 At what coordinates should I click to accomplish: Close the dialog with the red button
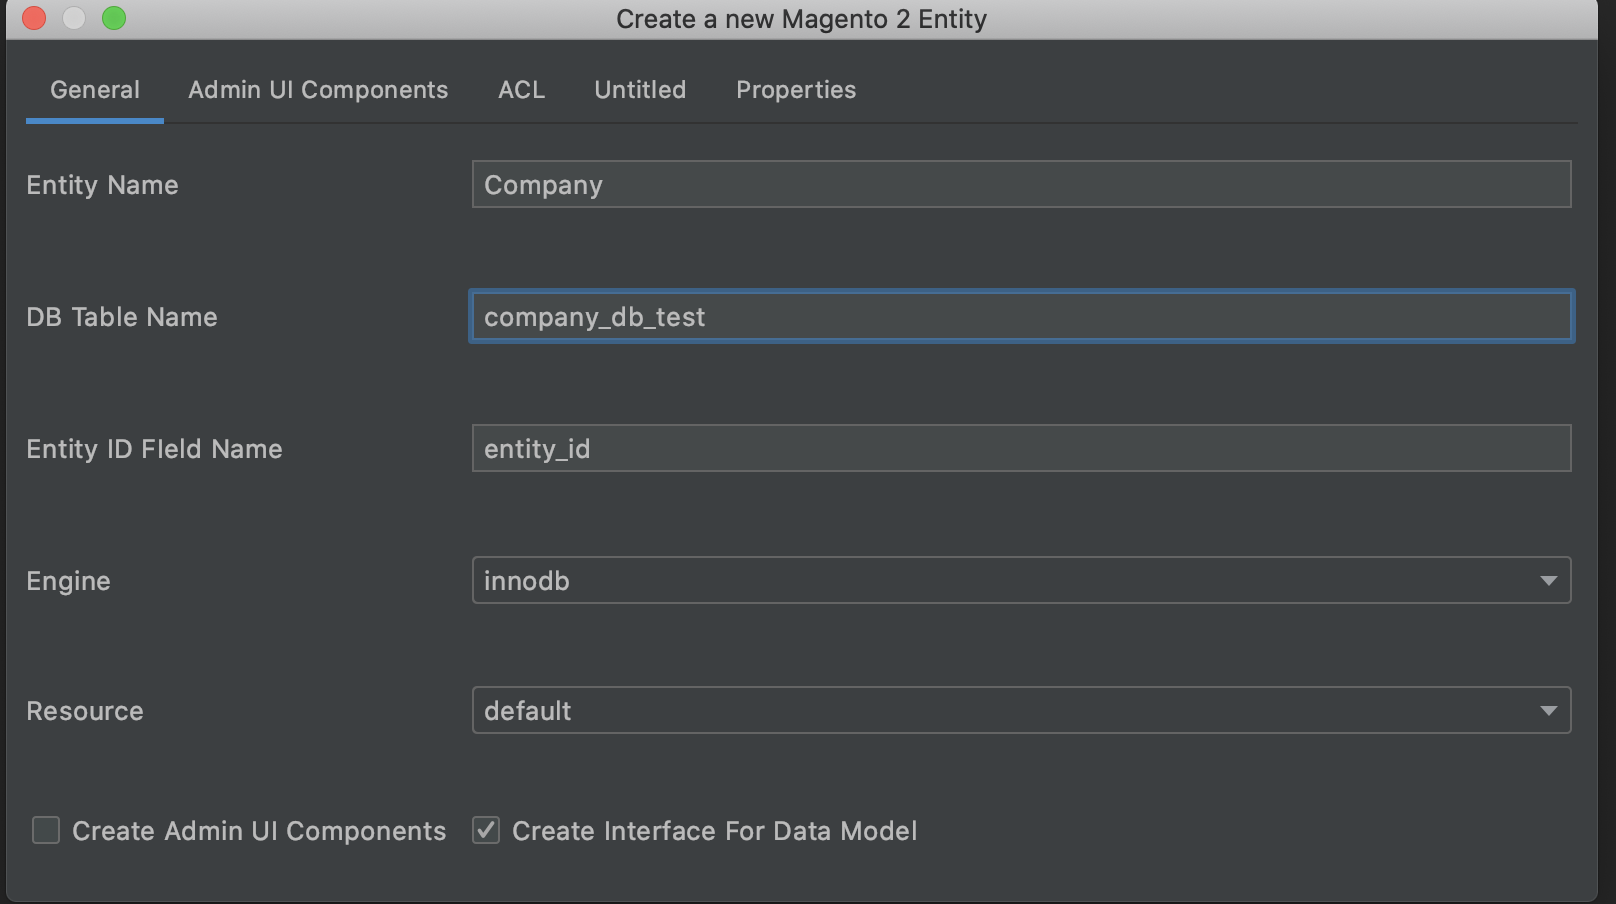click(34, 18)
